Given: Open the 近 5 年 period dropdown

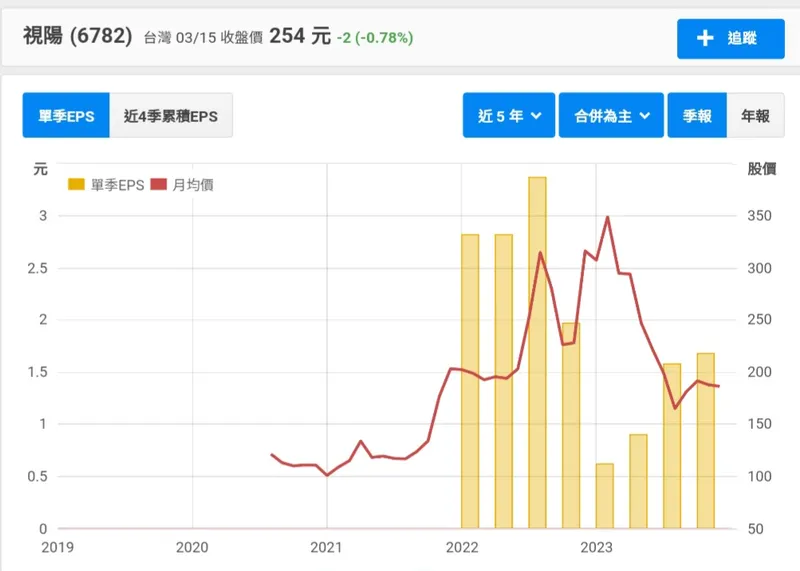Looking at the screenshot, I should 509,116.
